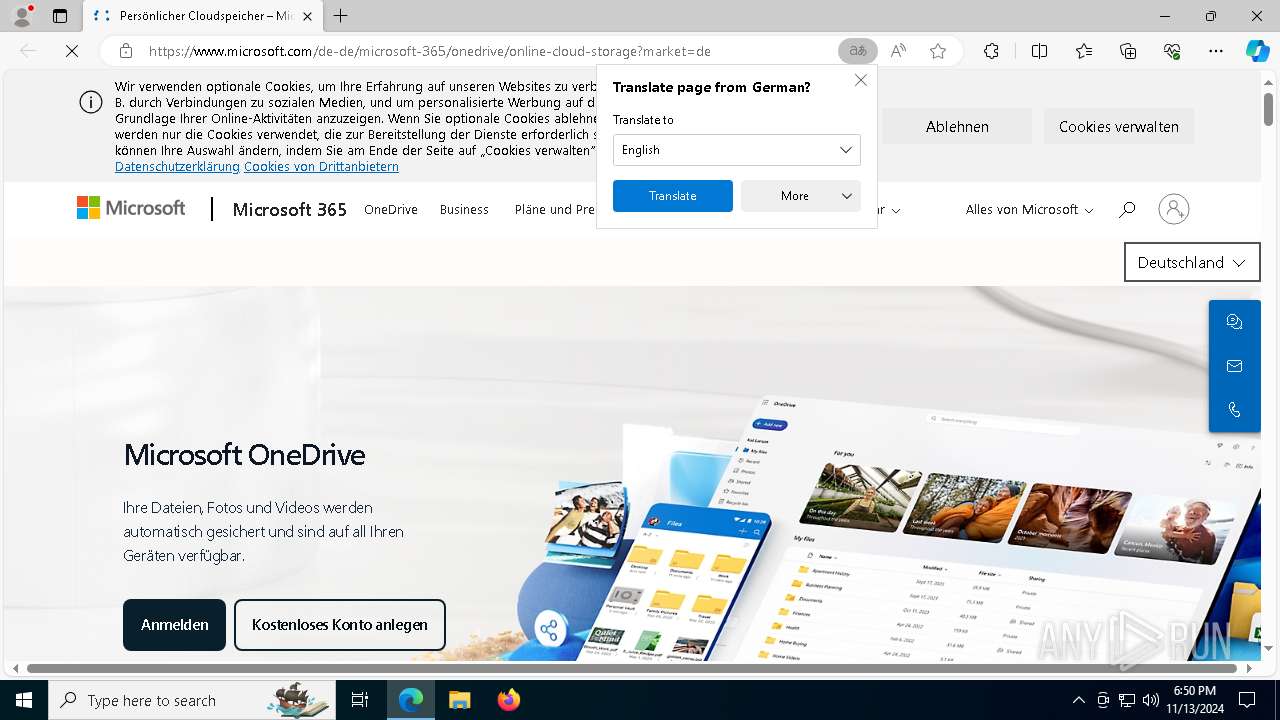Image resolution: width=1280 pixels, height=720 pixels.
Task: Expand Alles von Microsoft menu
Action: pyautogui.click(x=1030, y=209)
